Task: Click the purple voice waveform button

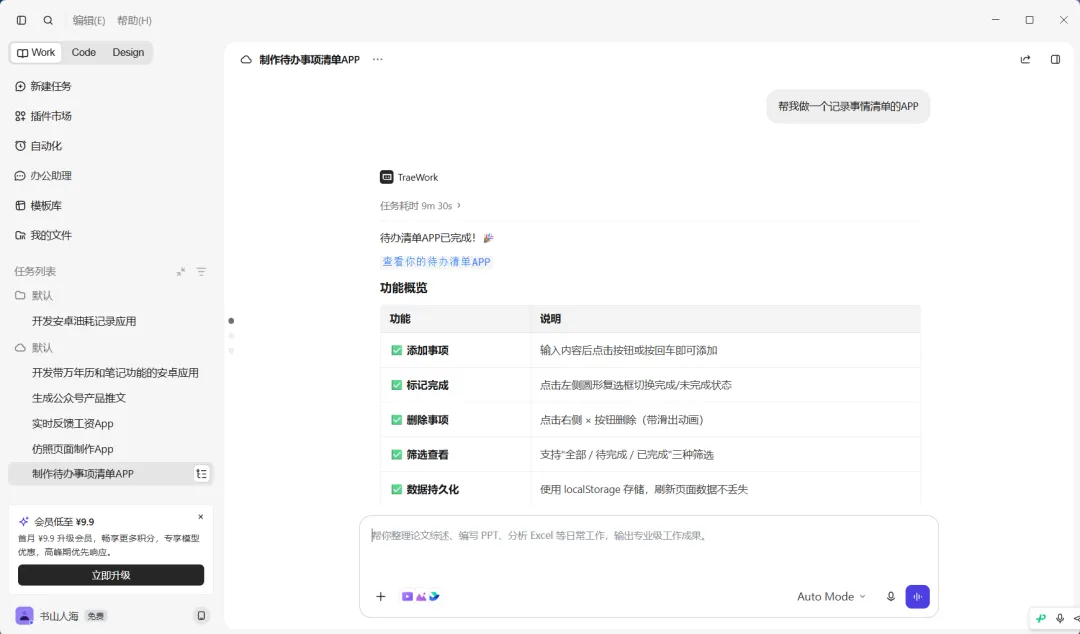Action: (917, 597)
